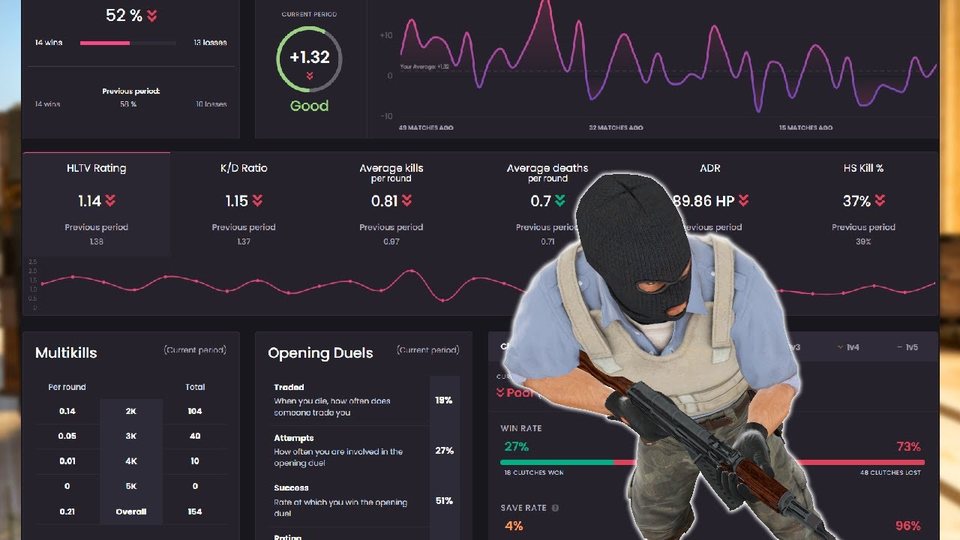Click the clutch win rate green bar

click(x=557, y=462)
